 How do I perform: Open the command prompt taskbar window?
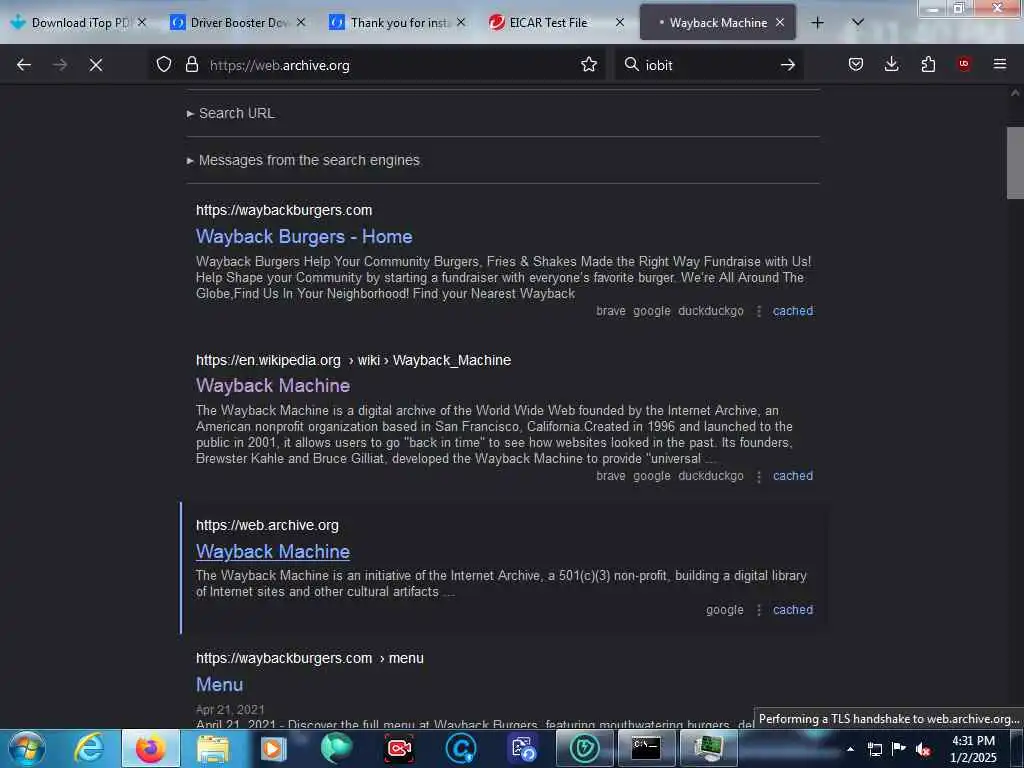646,748
